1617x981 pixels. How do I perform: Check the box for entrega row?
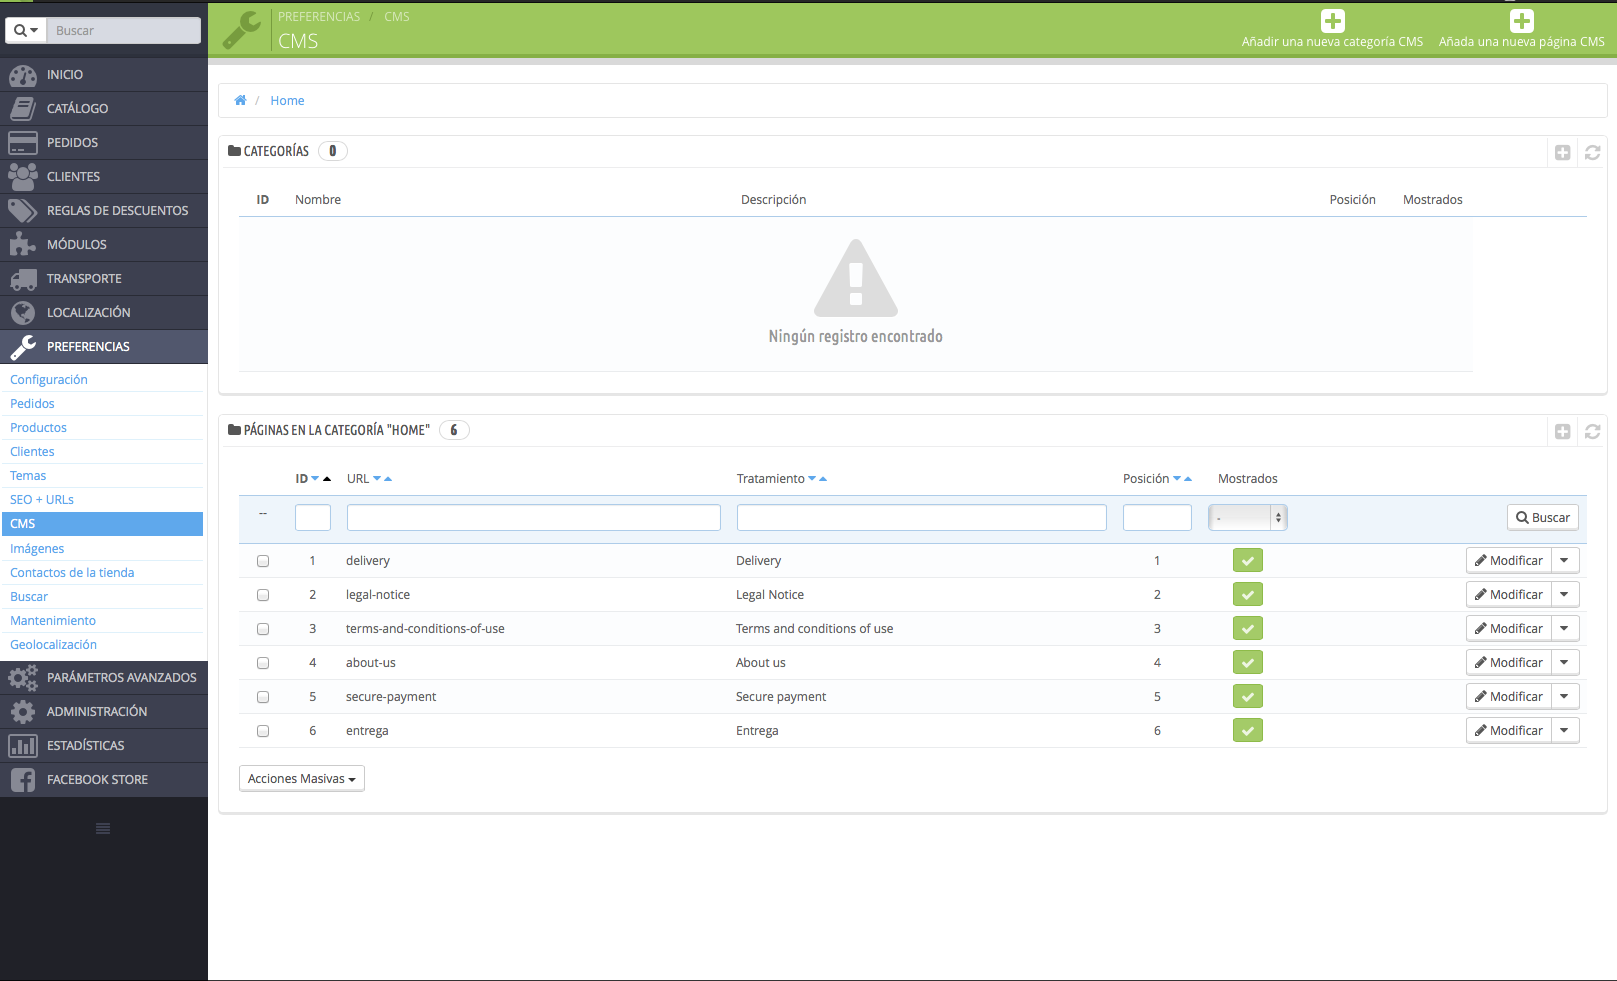263,731
